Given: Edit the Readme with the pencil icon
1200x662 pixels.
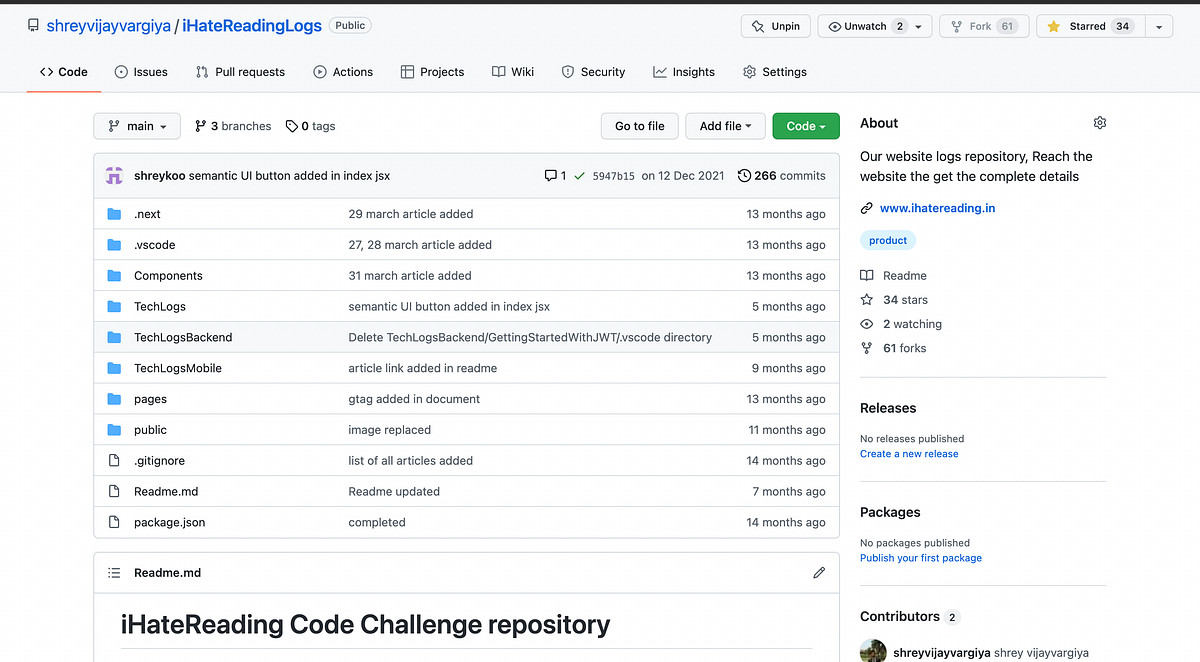Looking at the screenshot, I should click(819, 572).
